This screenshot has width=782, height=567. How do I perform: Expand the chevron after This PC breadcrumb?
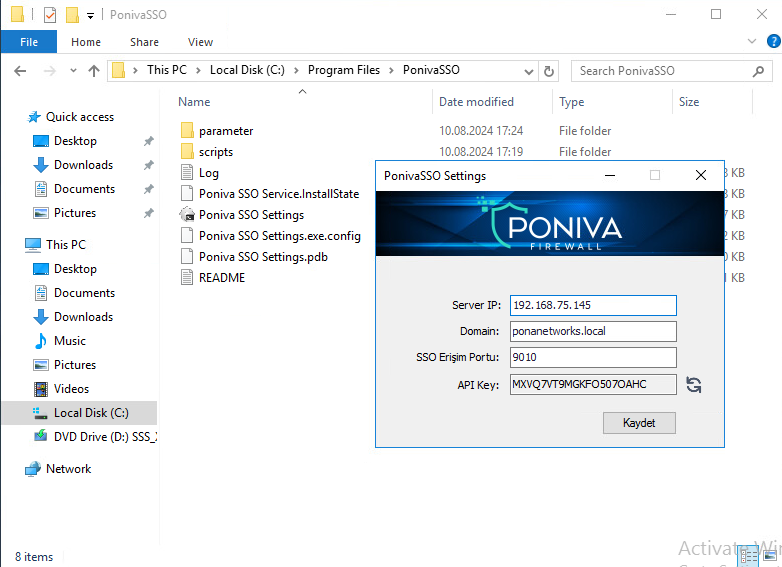pyautogui.click(x=198, y=70)
